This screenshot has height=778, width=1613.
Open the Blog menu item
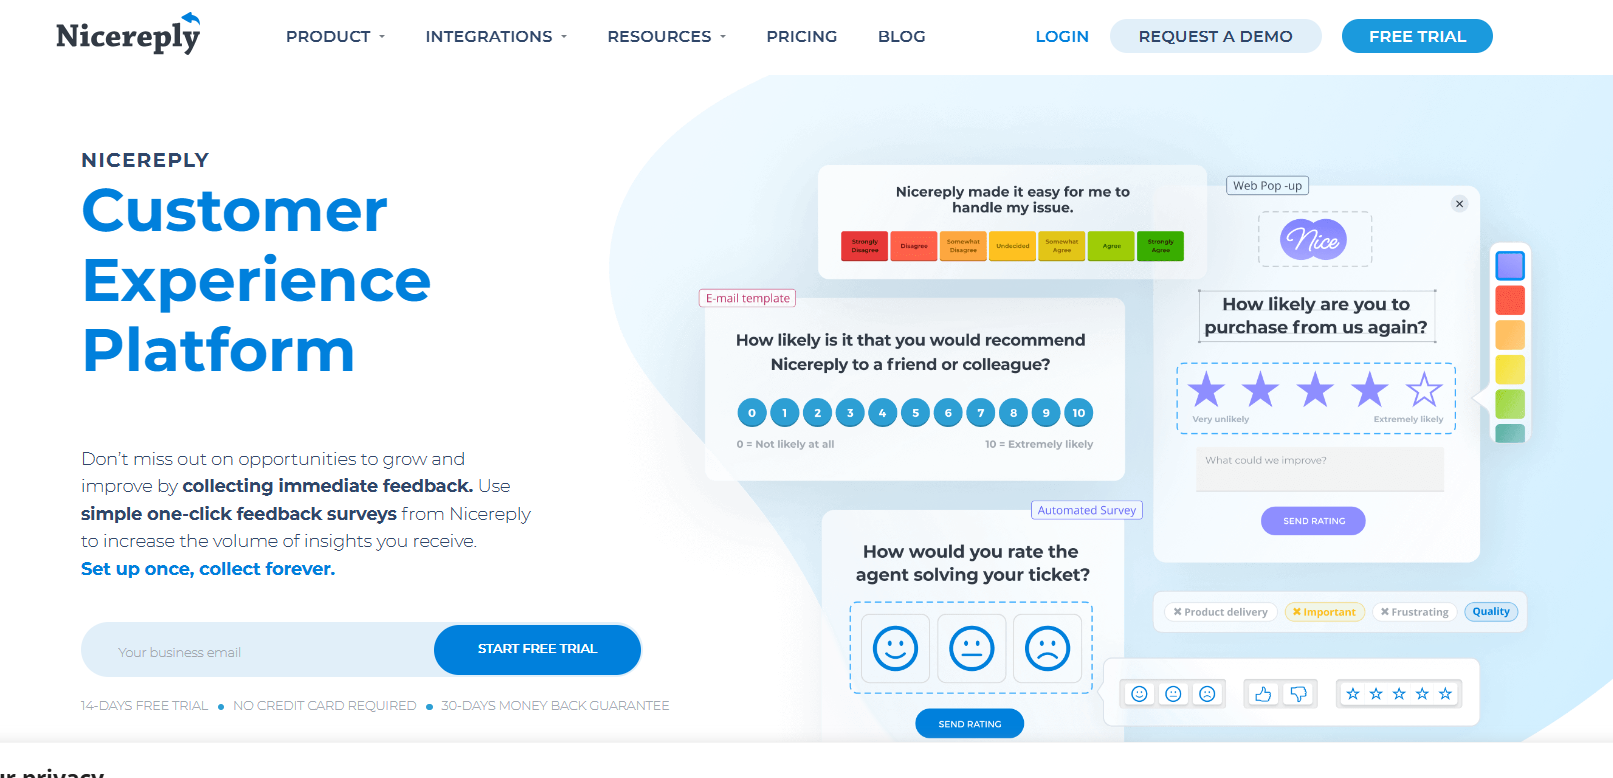tap(901, 37)
